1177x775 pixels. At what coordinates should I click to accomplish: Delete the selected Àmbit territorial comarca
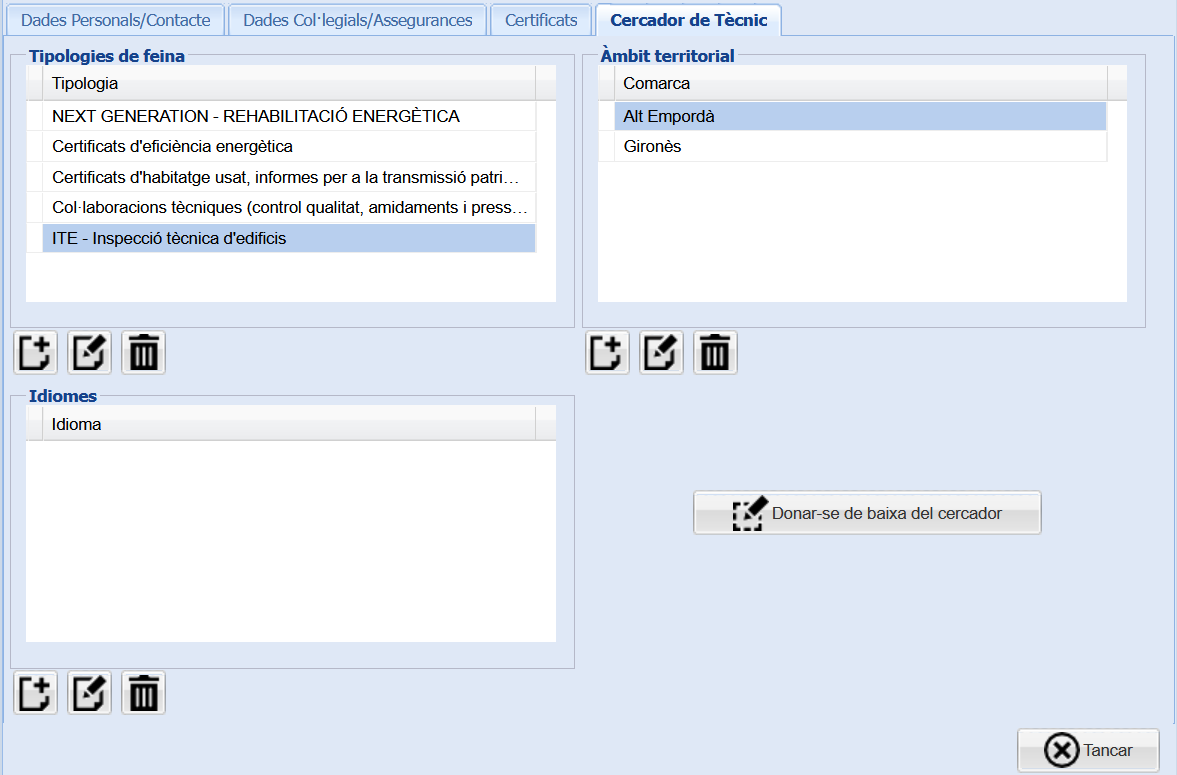pos(715,352)
